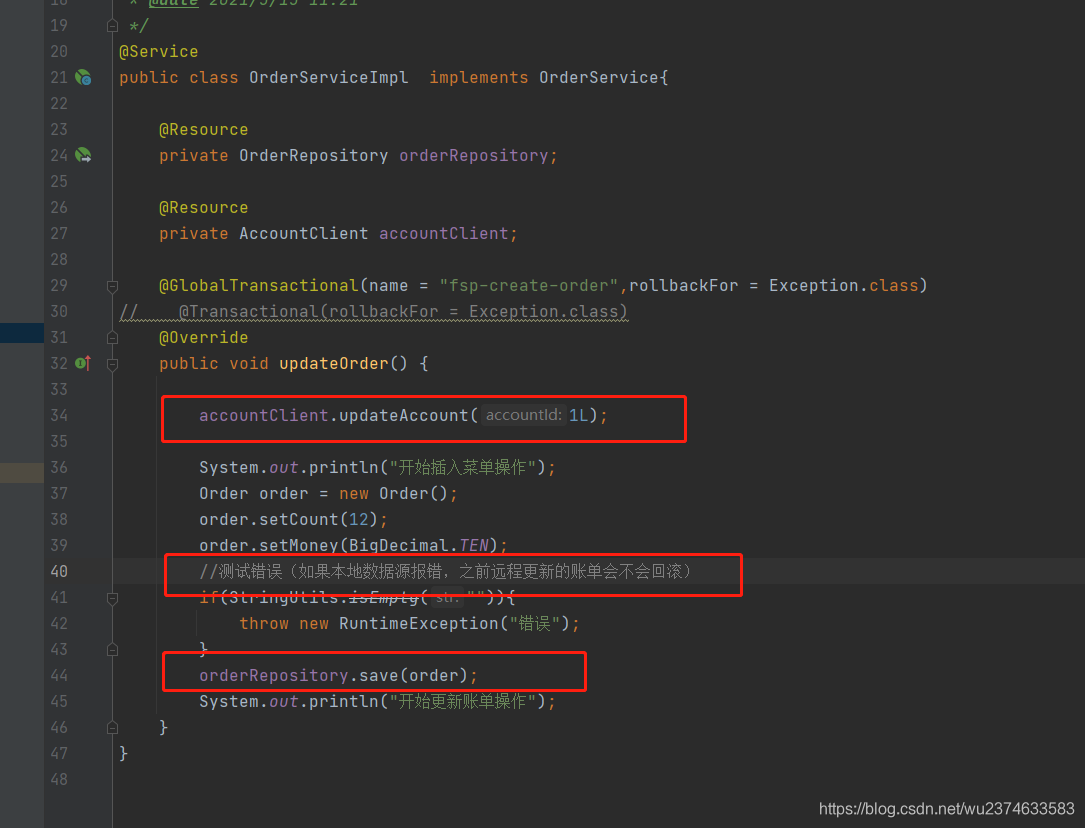Click the @Resource annotation on line 26

coord(203,208)
